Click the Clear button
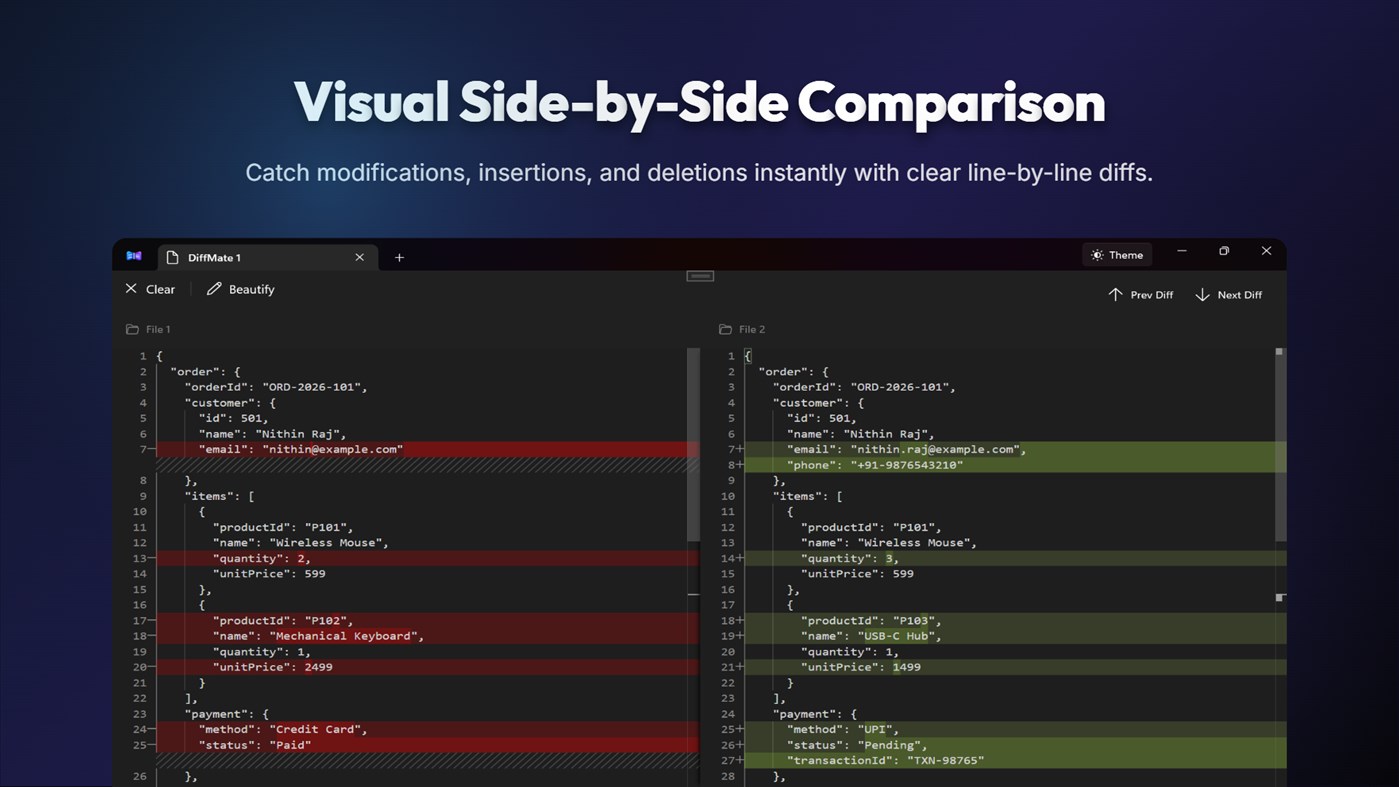Viewport: 1399px width, 787px height. coord(150,289)
